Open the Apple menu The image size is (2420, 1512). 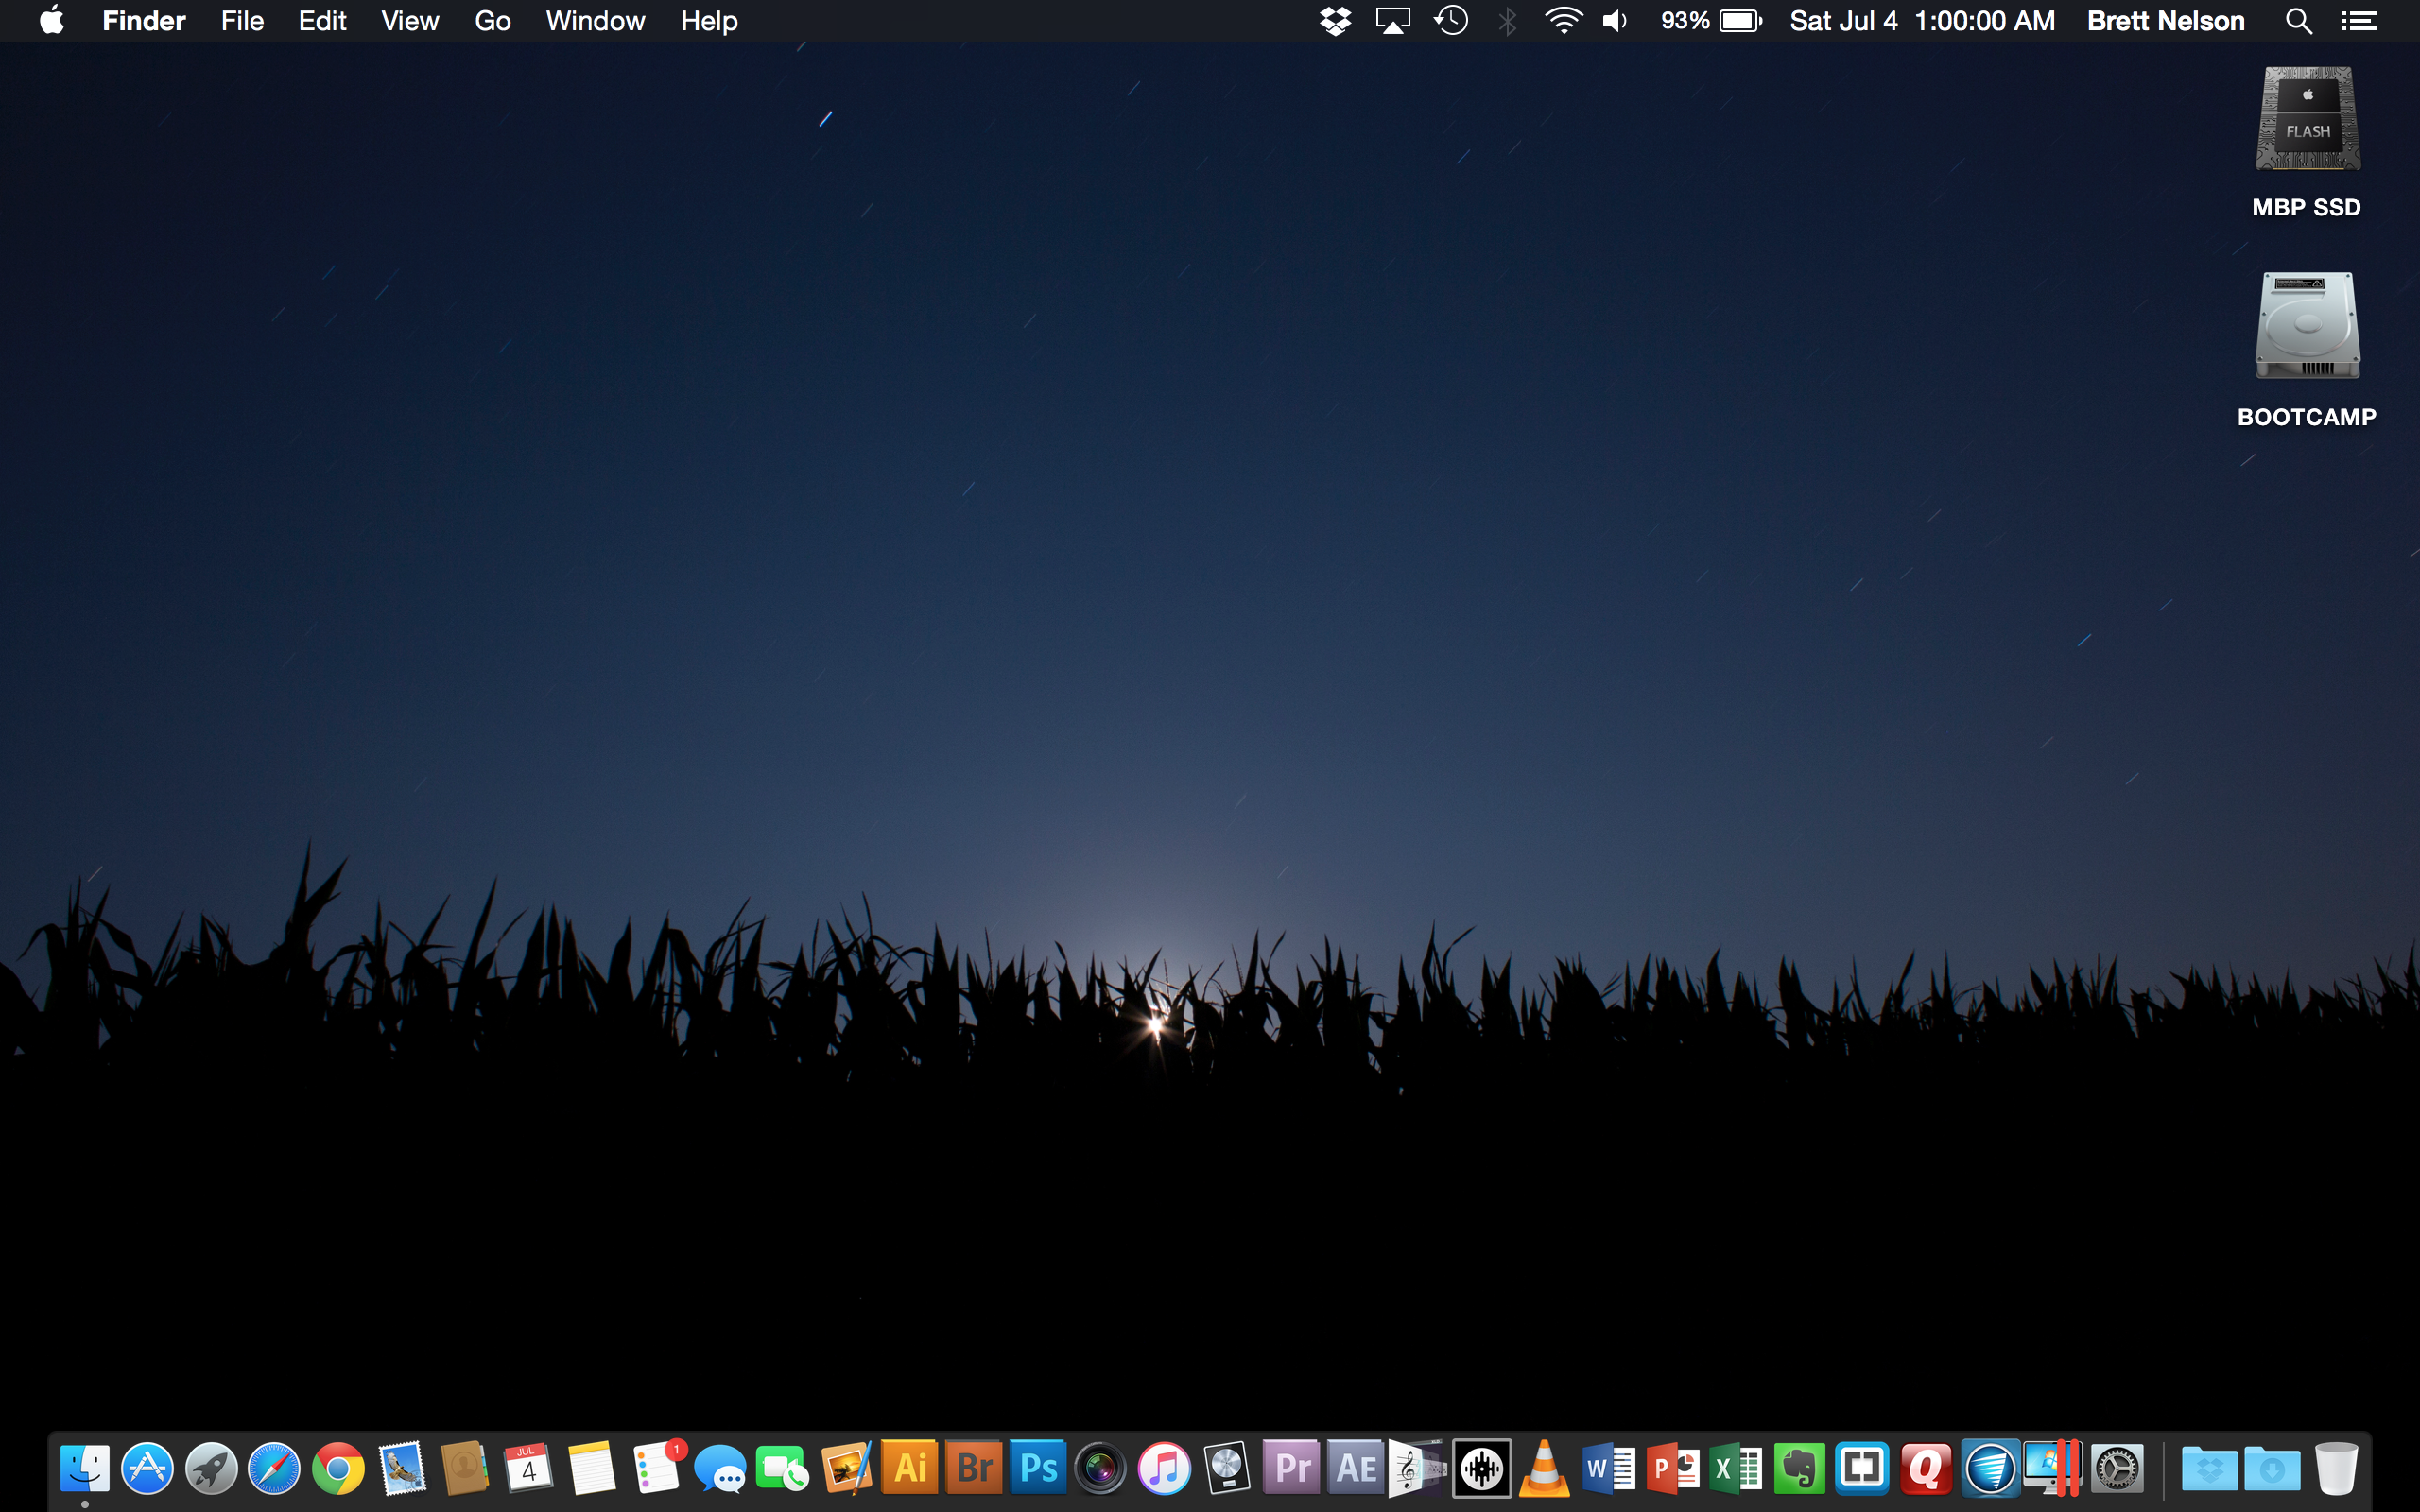52,20
